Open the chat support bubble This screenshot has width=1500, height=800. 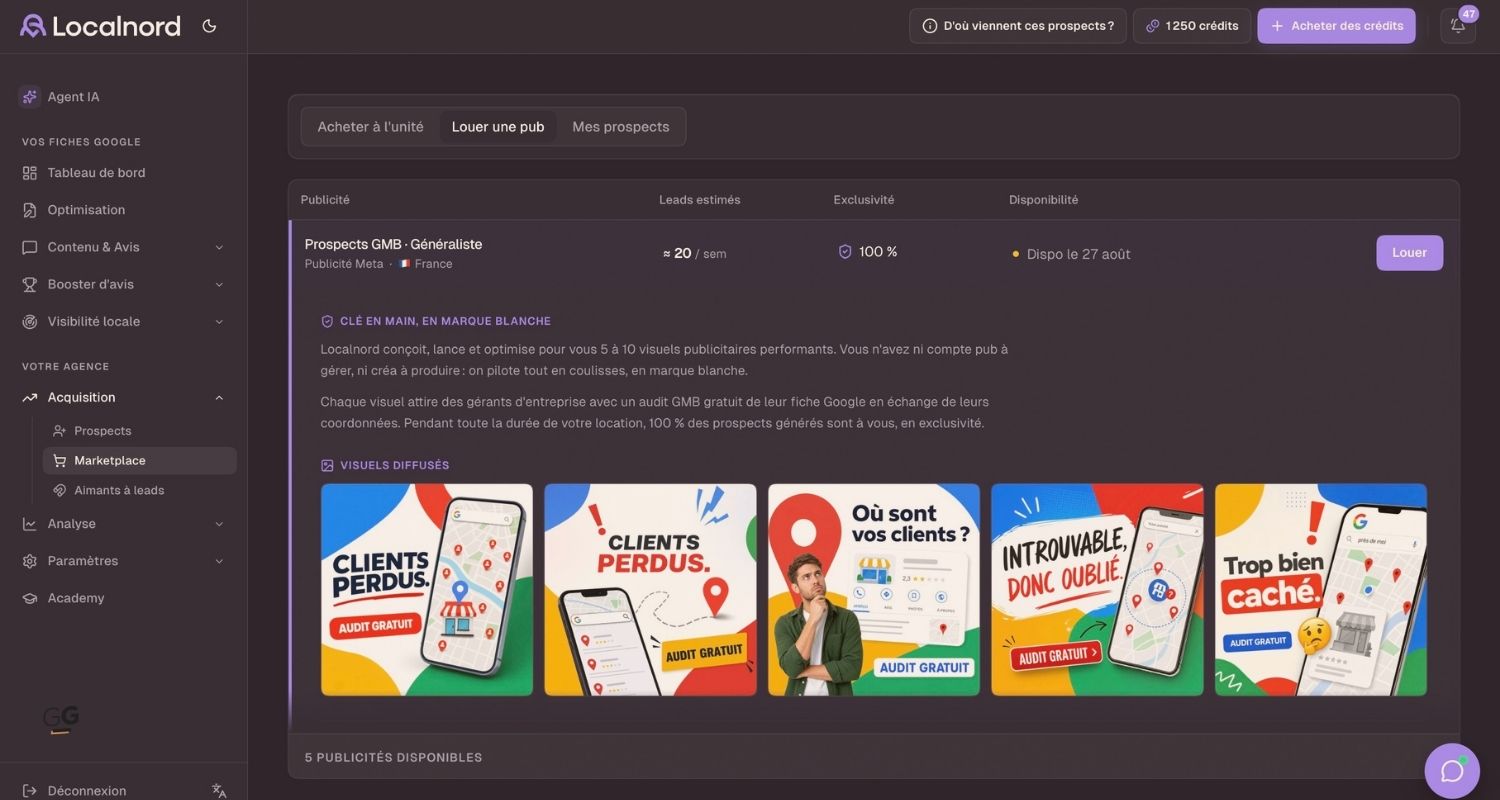point(1452,771)
